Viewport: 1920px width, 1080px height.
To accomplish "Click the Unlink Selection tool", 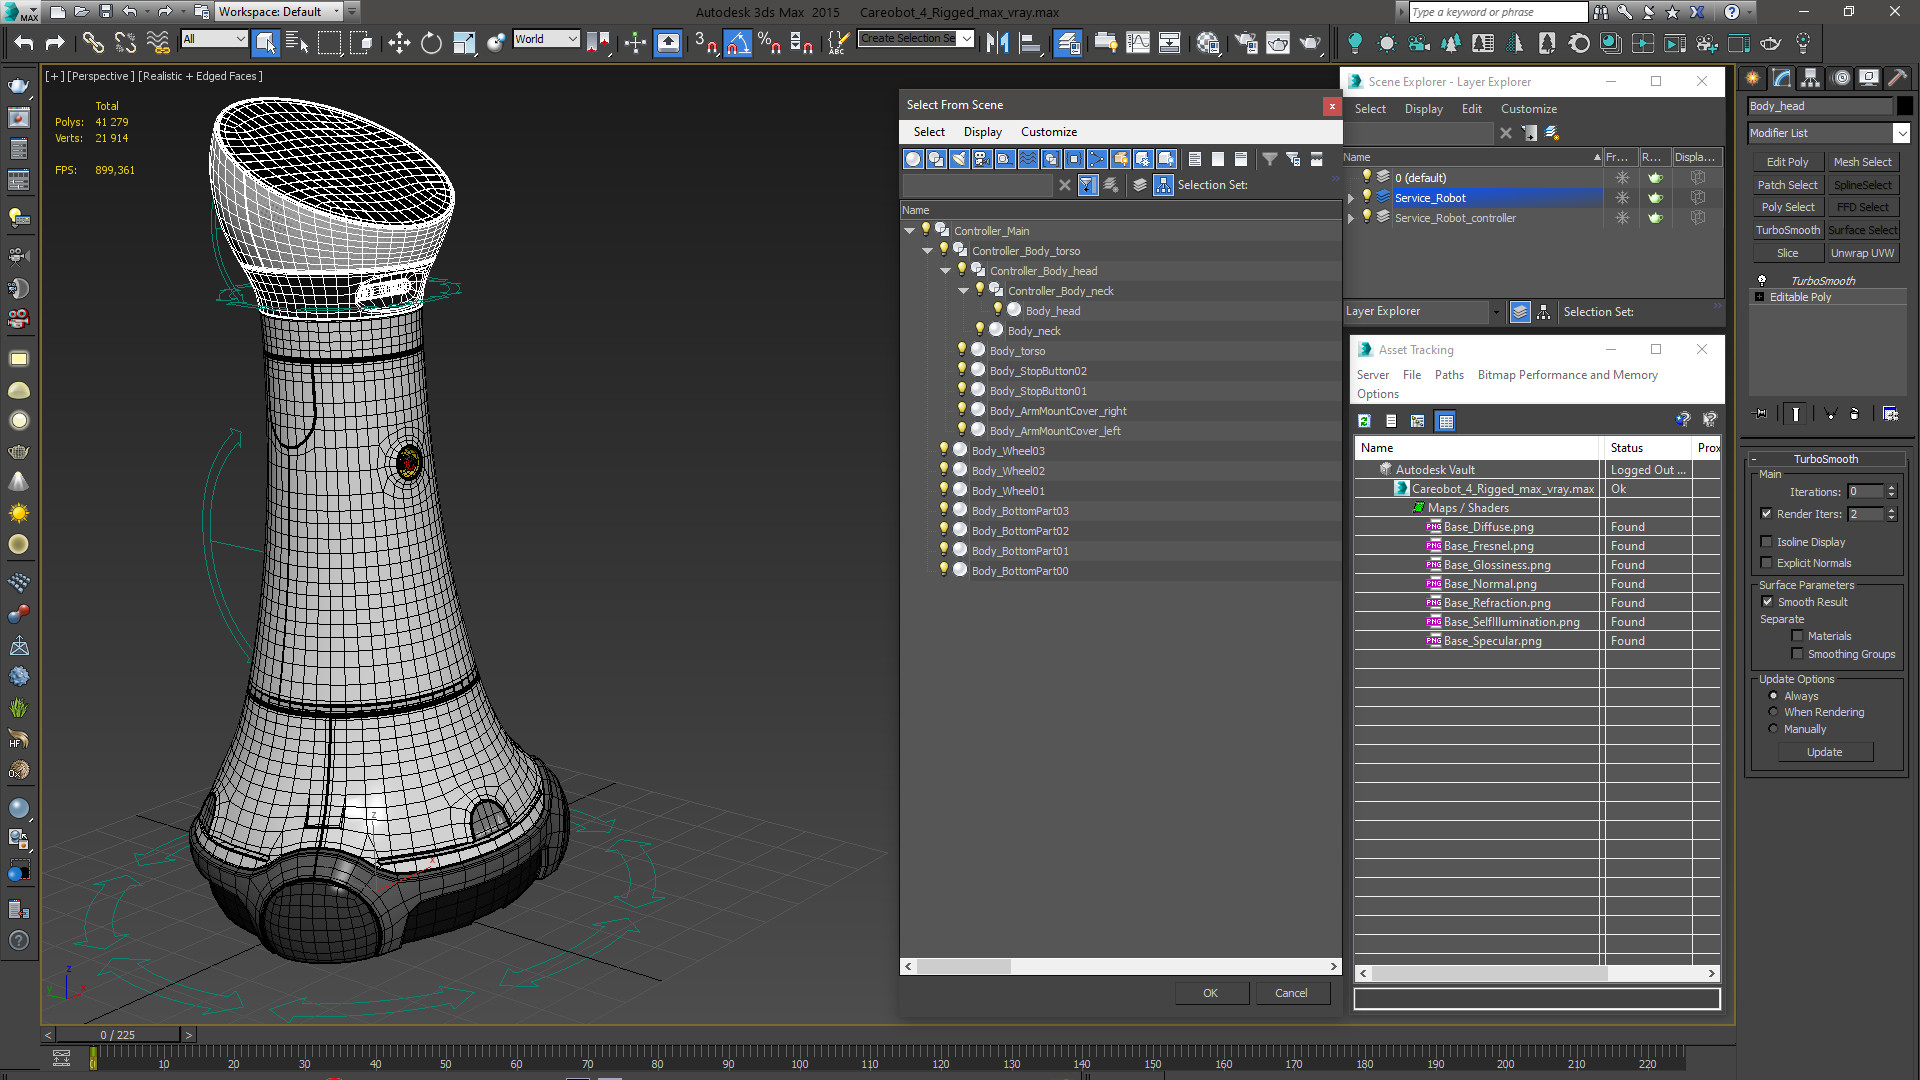I will coord(125,42).
